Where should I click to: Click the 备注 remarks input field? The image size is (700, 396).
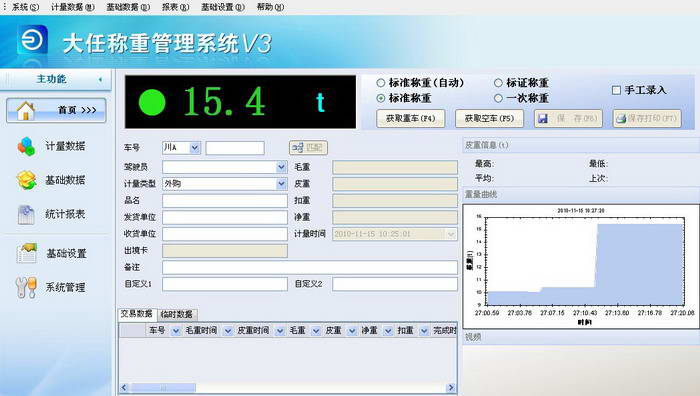pyautogui.click(x=310, y=267)
